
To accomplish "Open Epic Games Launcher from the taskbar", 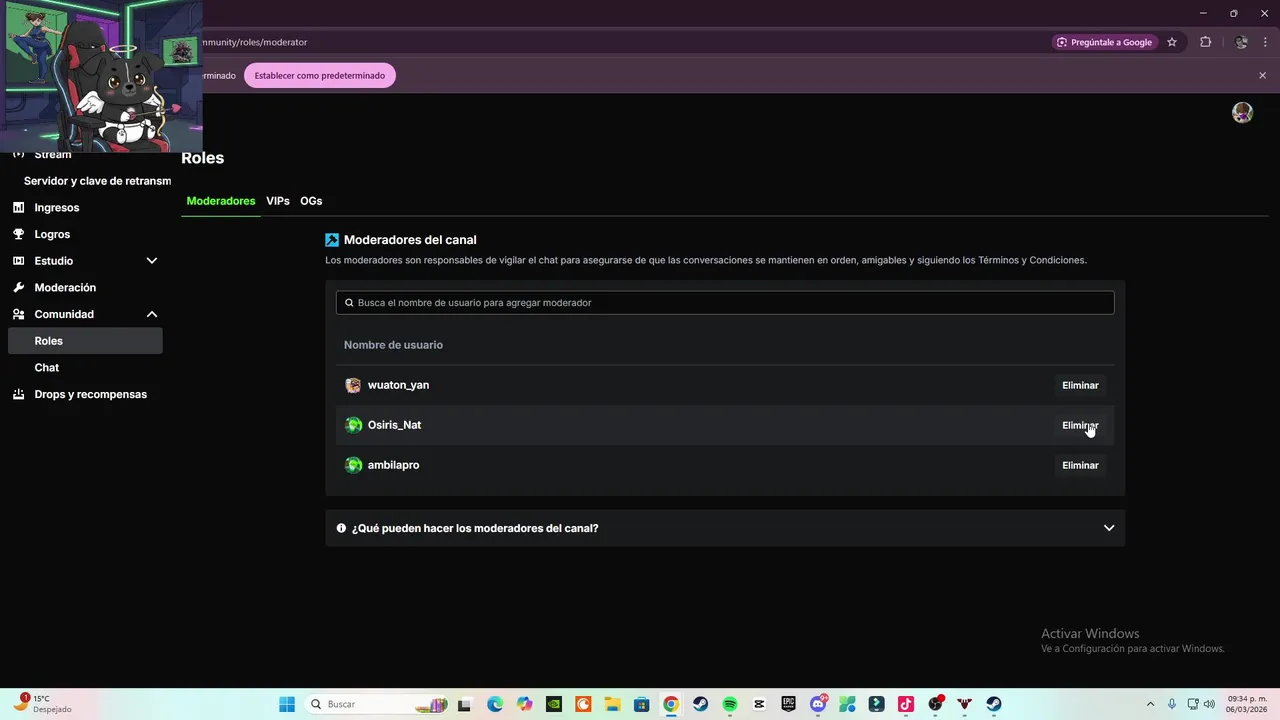I will (789, 704).
